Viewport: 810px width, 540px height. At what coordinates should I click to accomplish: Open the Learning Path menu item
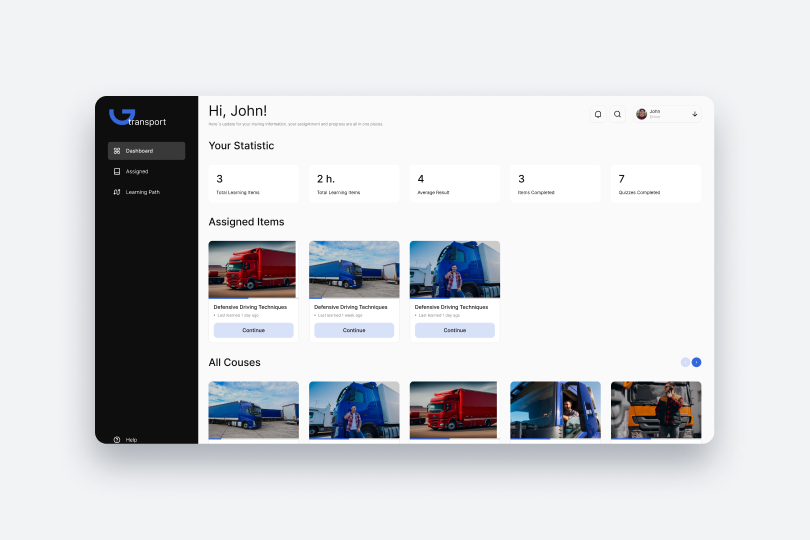(142, 192)
